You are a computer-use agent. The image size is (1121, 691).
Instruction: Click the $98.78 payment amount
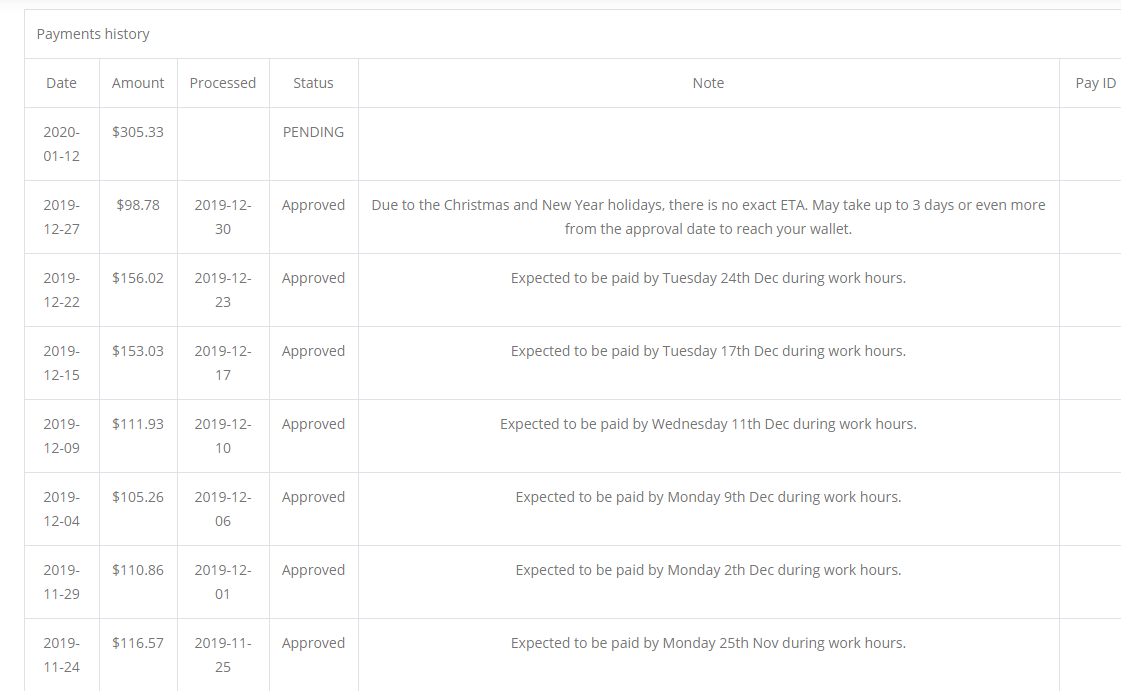coord(138,205)
